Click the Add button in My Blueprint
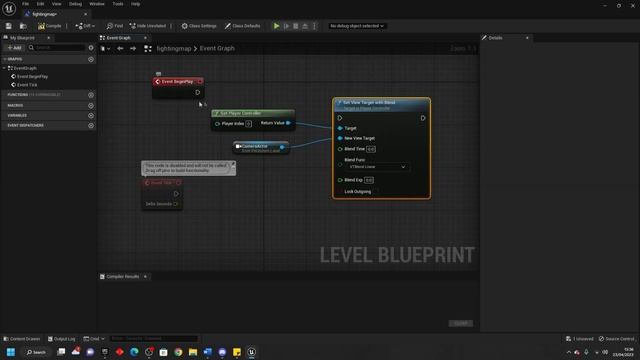The height and width of the screenshot is (360, 640). tap(14, 48)
